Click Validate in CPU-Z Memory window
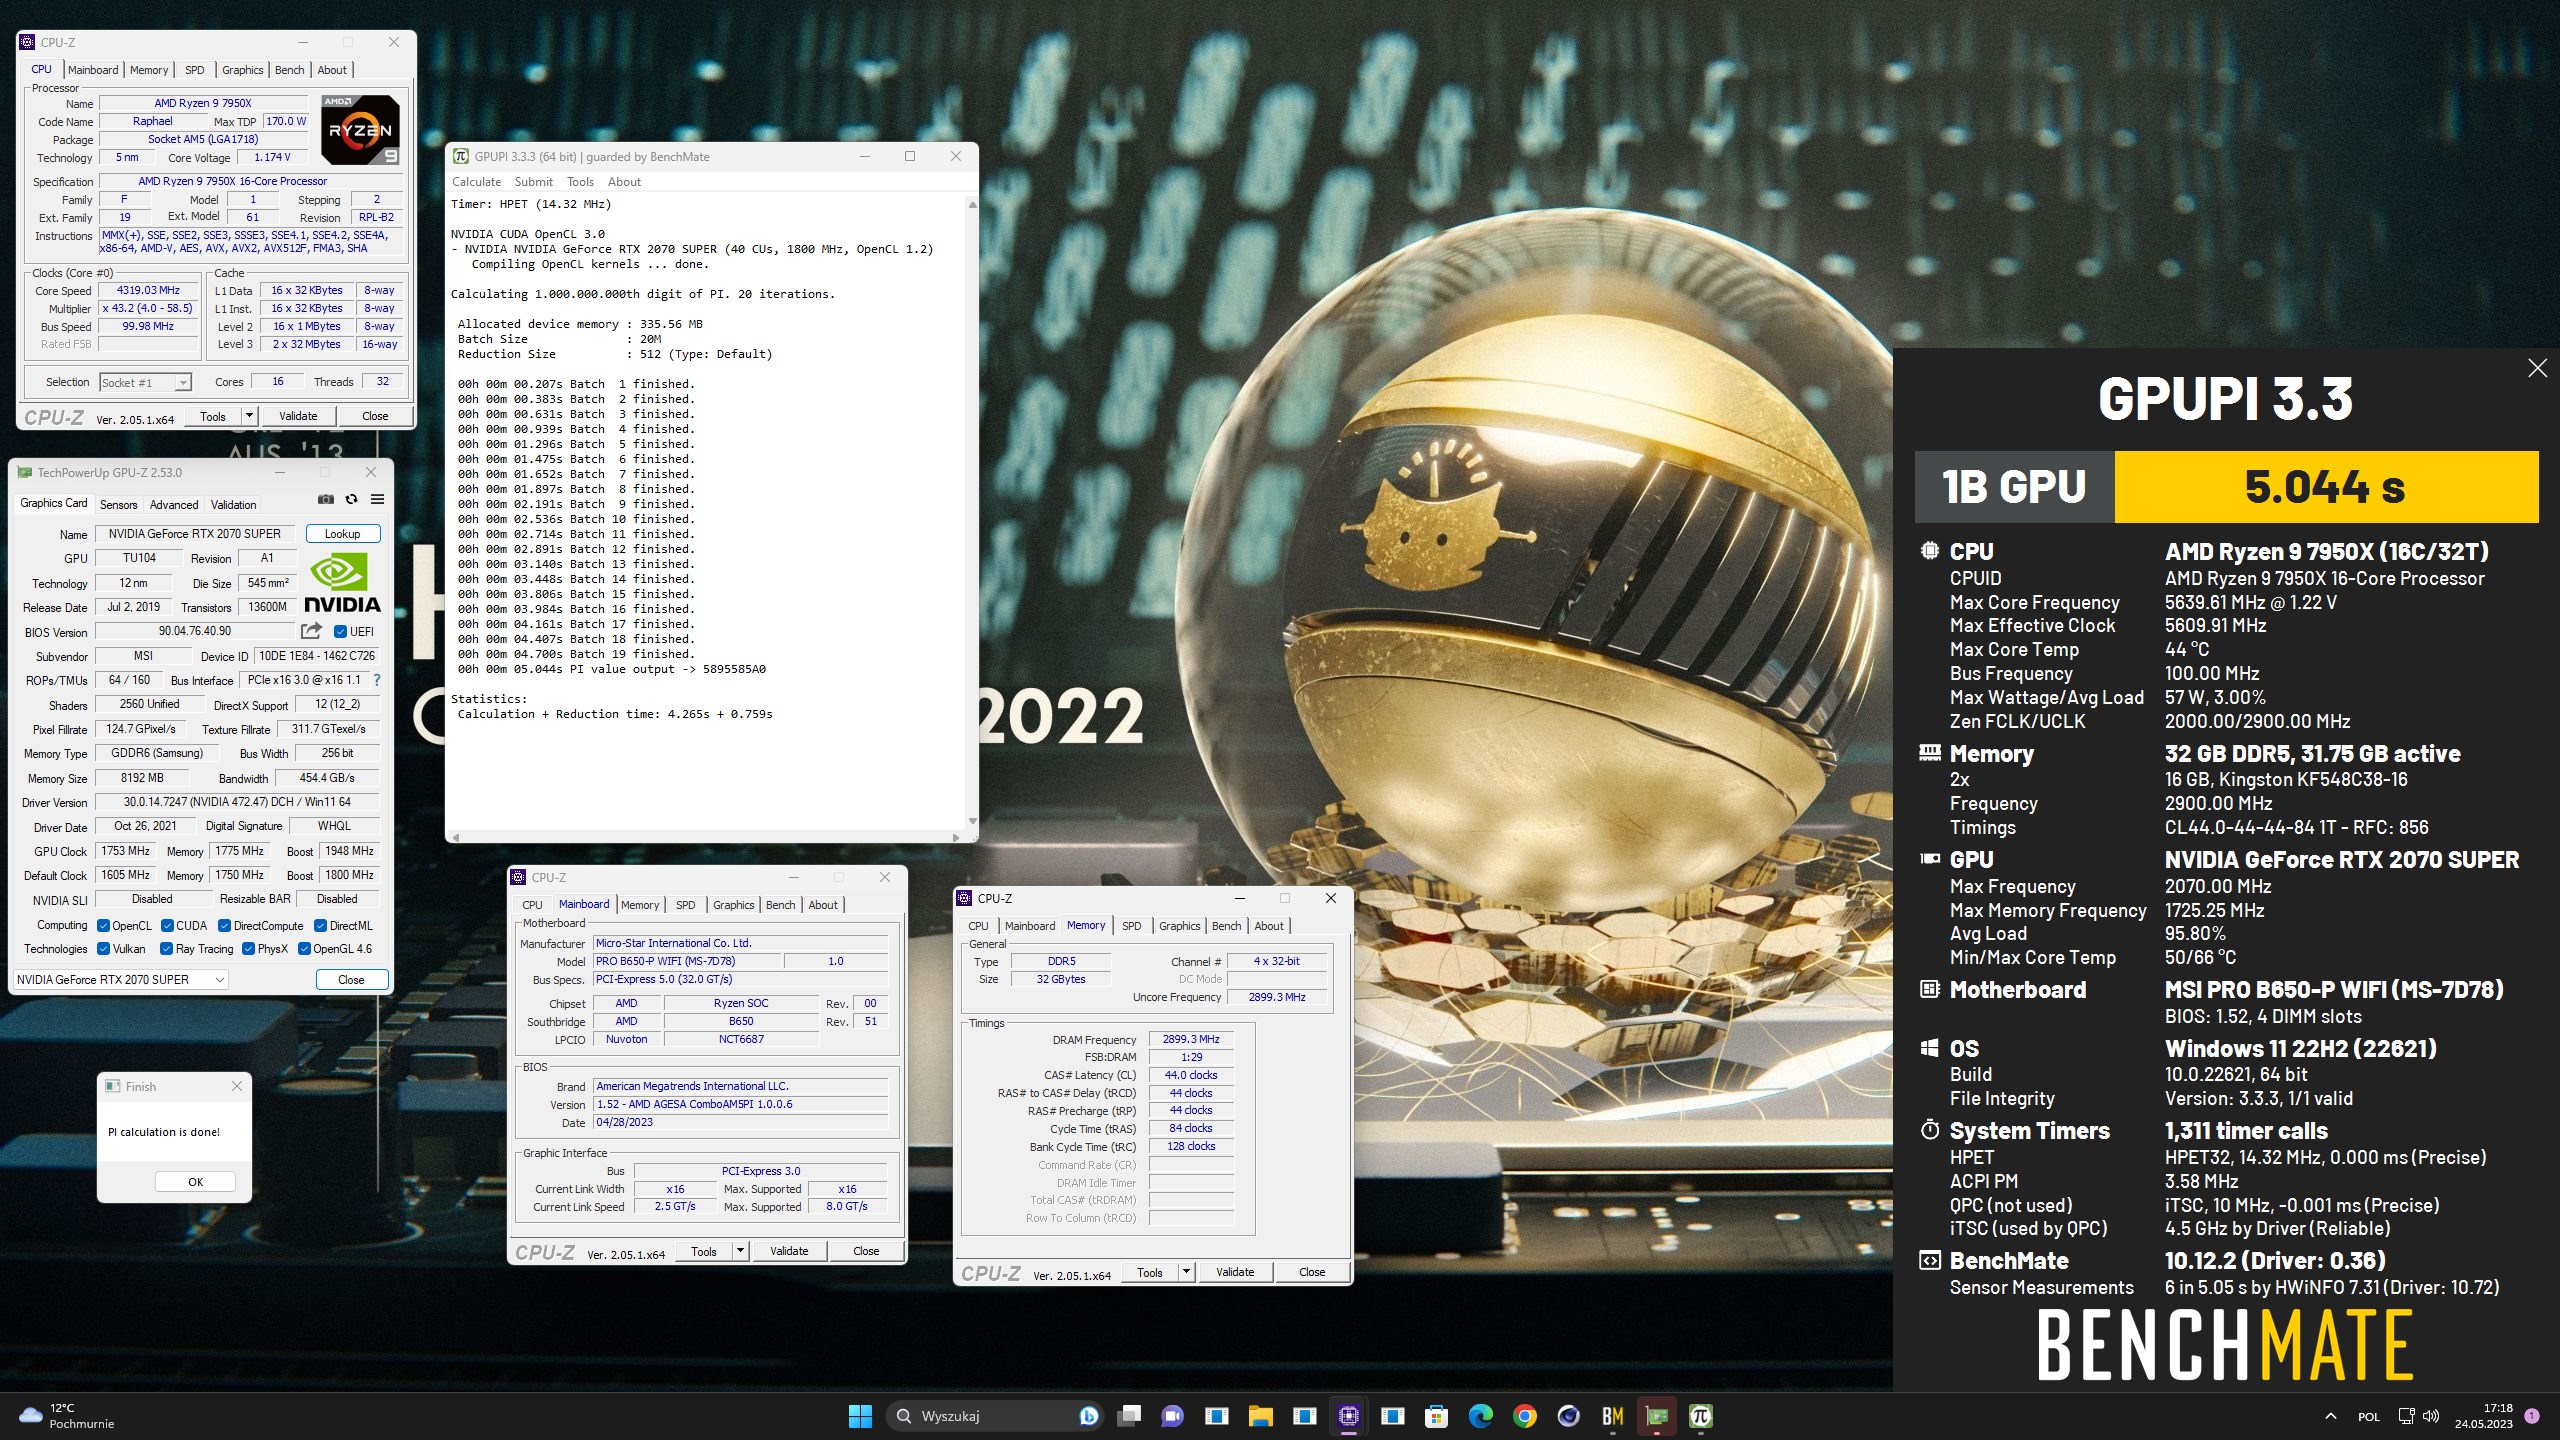 1235,1272
